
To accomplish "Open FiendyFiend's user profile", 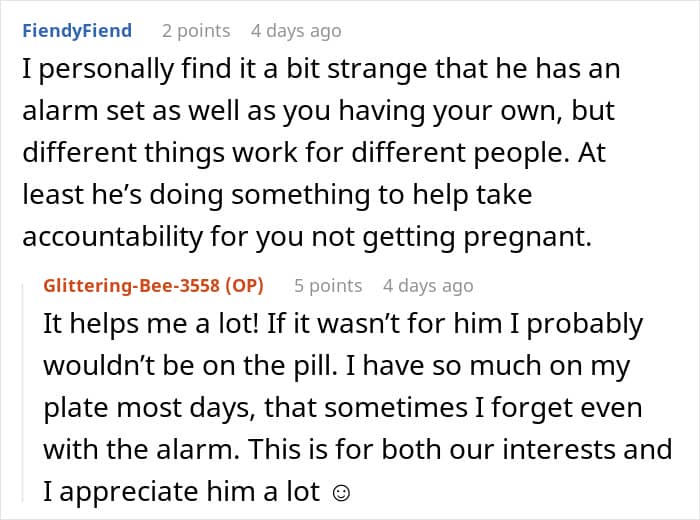I will coord(76,31).
